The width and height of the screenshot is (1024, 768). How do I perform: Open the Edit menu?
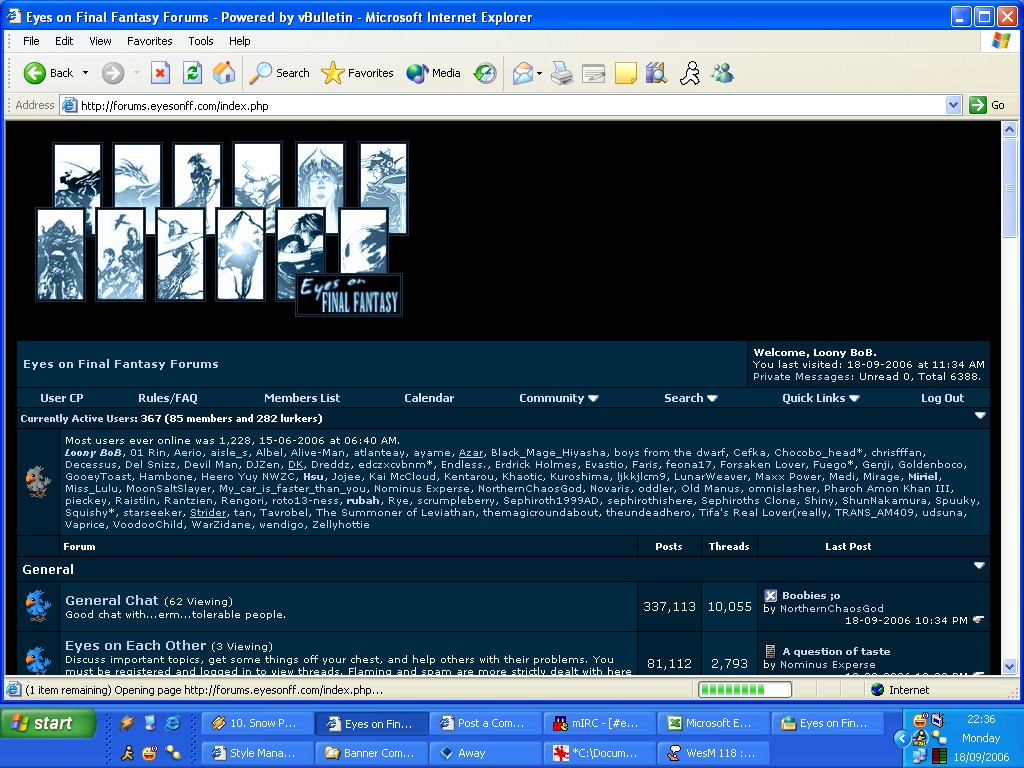point(64,40)
